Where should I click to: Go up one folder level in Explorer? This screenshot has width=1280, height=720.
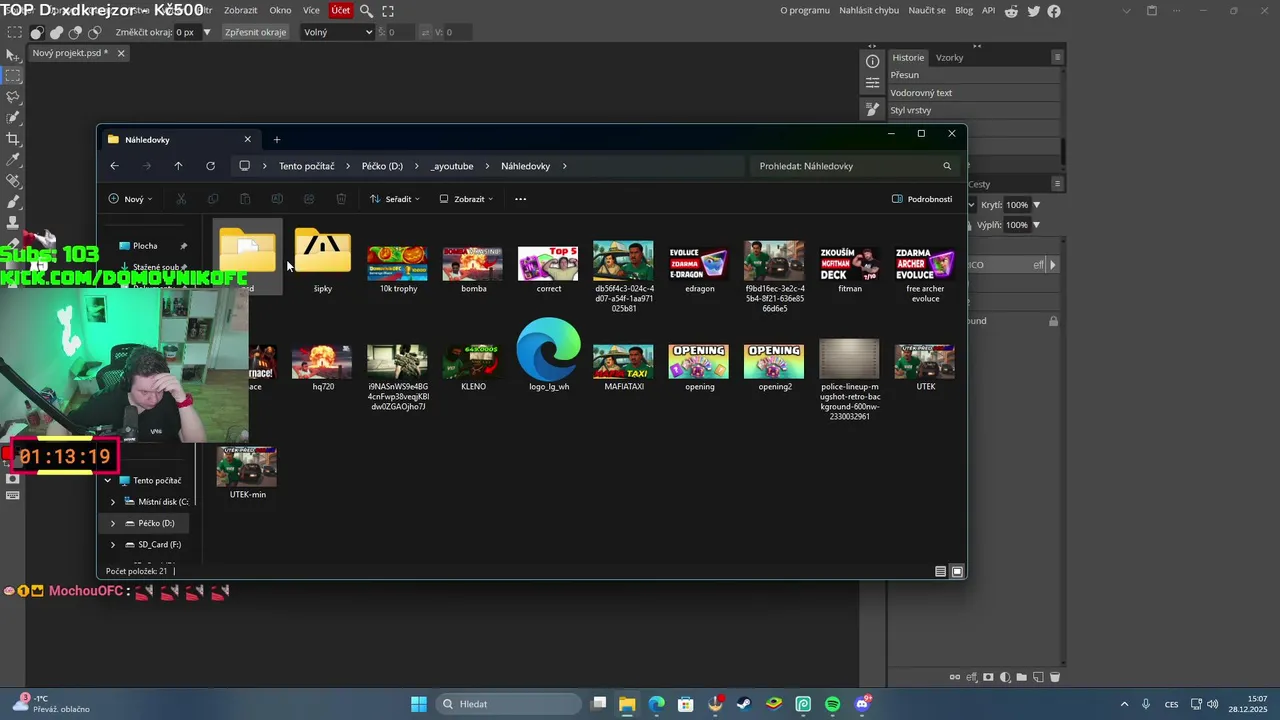[178, 166]
